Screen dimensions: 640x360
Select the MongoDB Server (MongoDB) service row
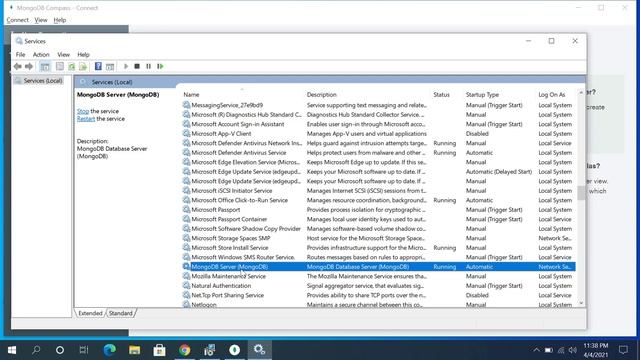coord(379,267)
